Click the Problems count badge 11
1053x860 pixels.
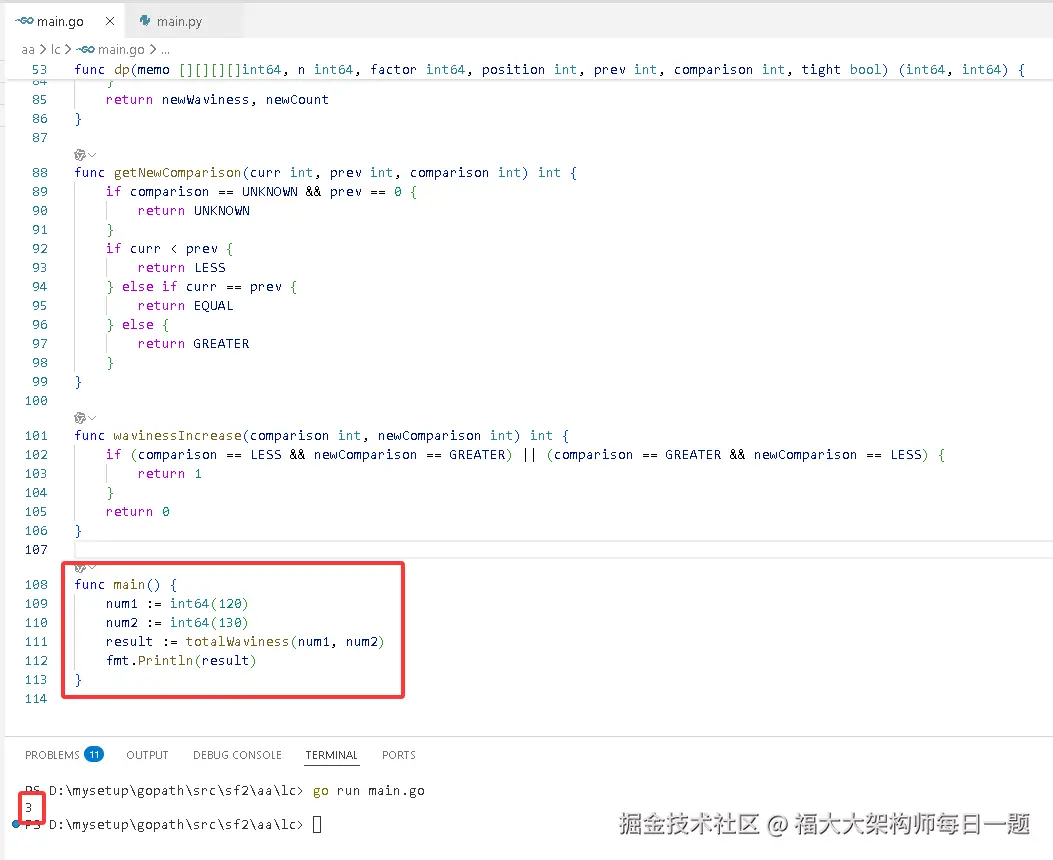coord(94,755)
